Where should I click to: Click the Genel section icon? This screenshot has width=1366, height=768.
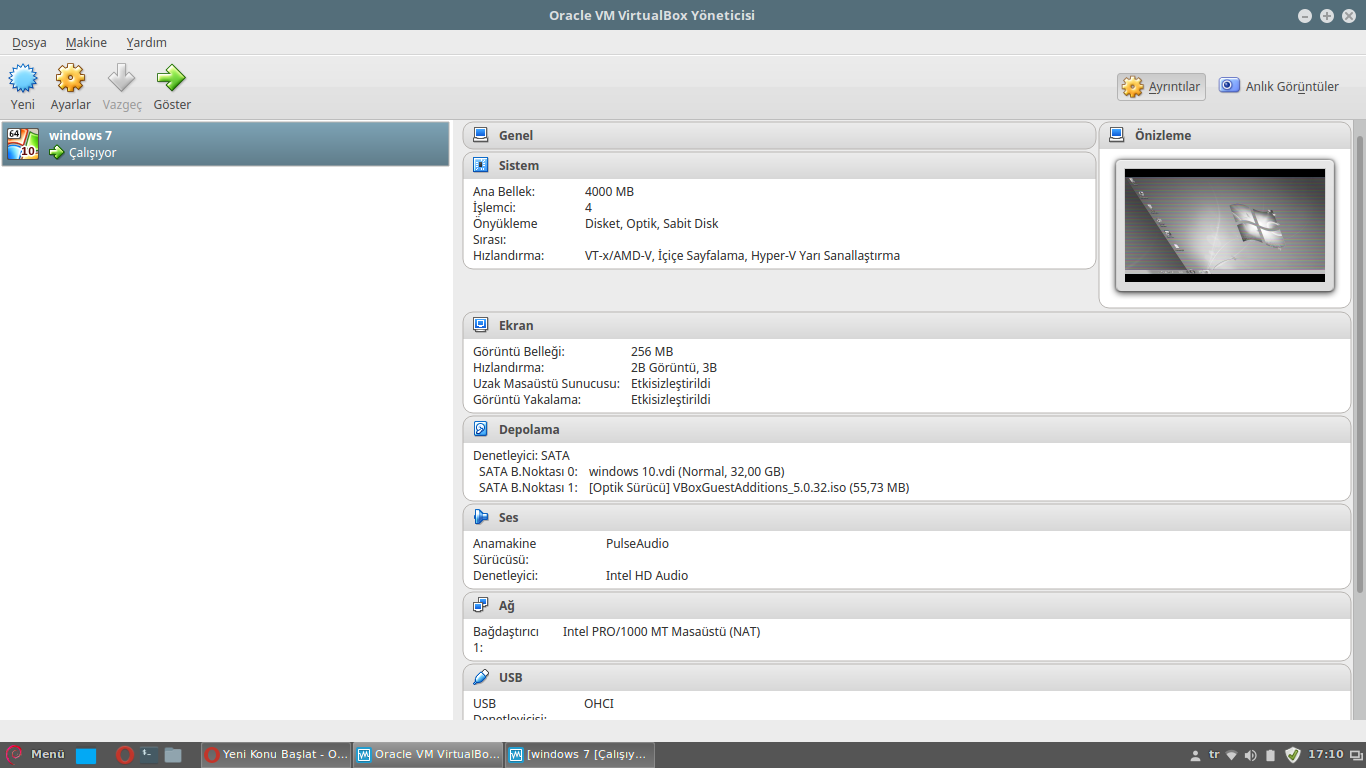pyautogui.click(x=481, y=135)
